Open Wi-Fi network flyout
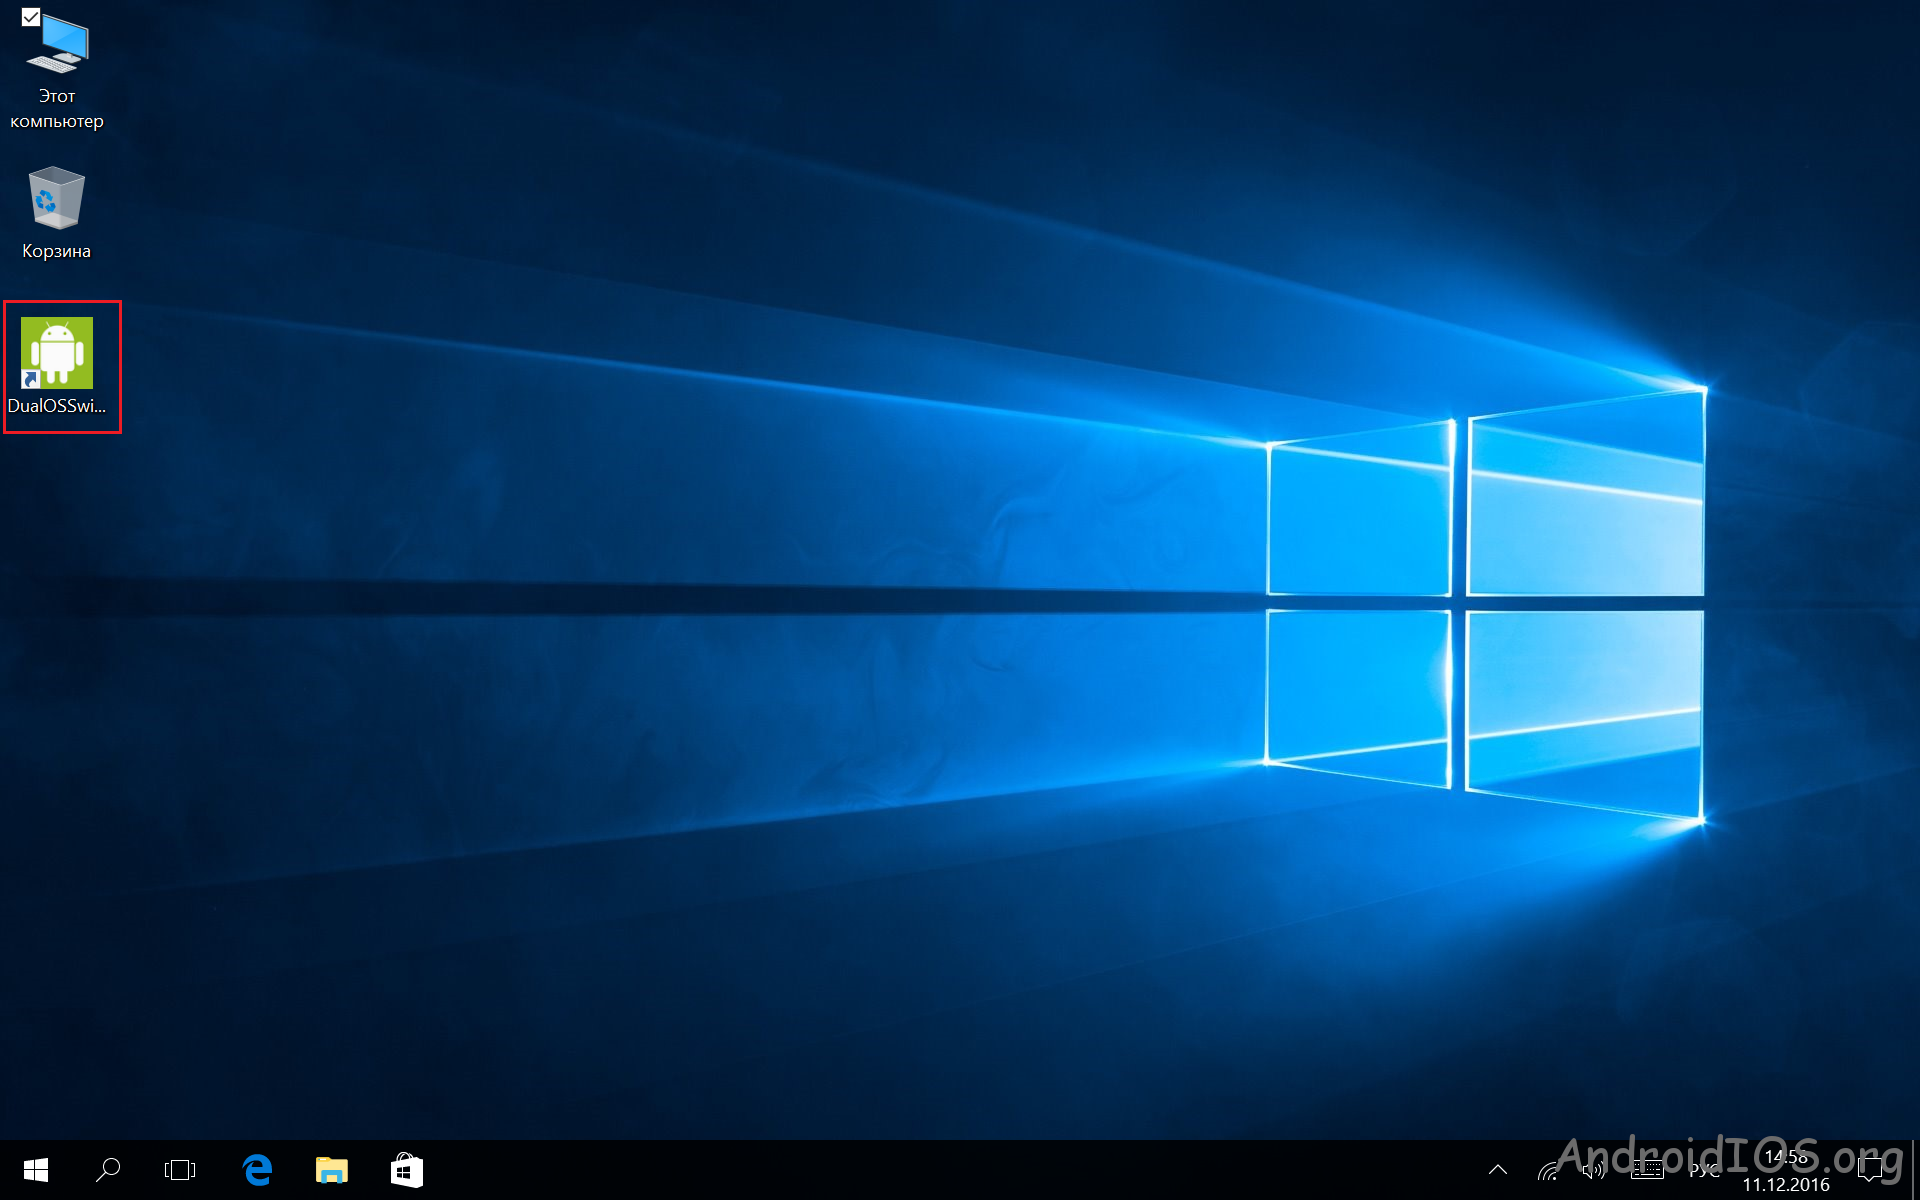Image resolution: width=1920 pixels, height=1200 pixels. [1548, 1170]
